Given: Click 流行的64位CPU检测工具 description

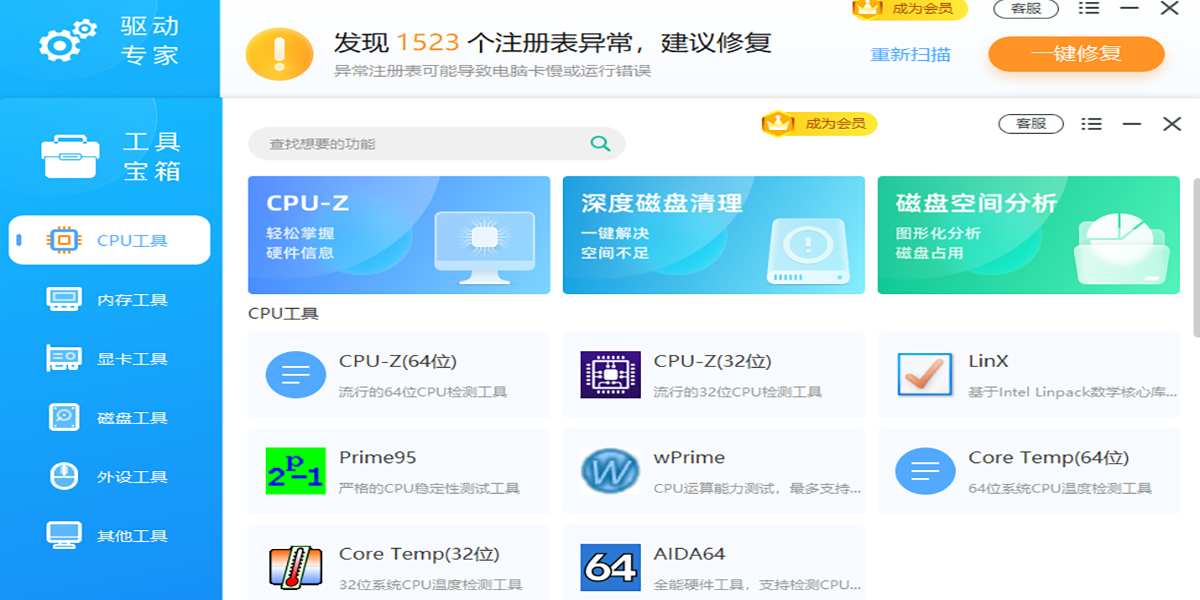Looking at the screenshot, I should coord(423,392).
